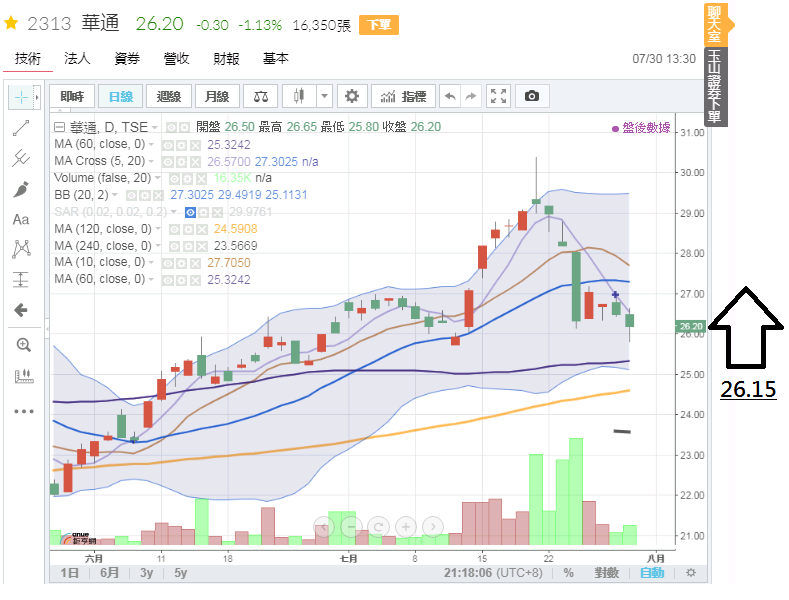Click the orange 下單 order button
Viewport: 789px width, 600px height.
coord(375,24)
